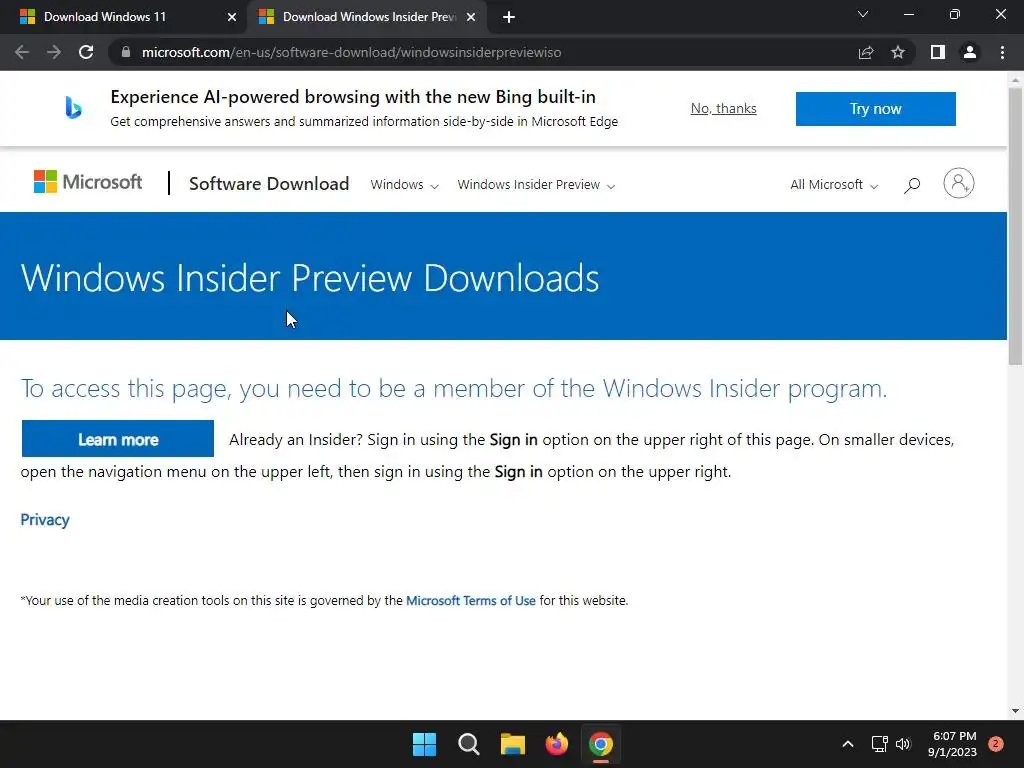The width and height of the screenshot is (1024, 768).
Task: Open the Windows Start menu
Action: tap(424, 744)
